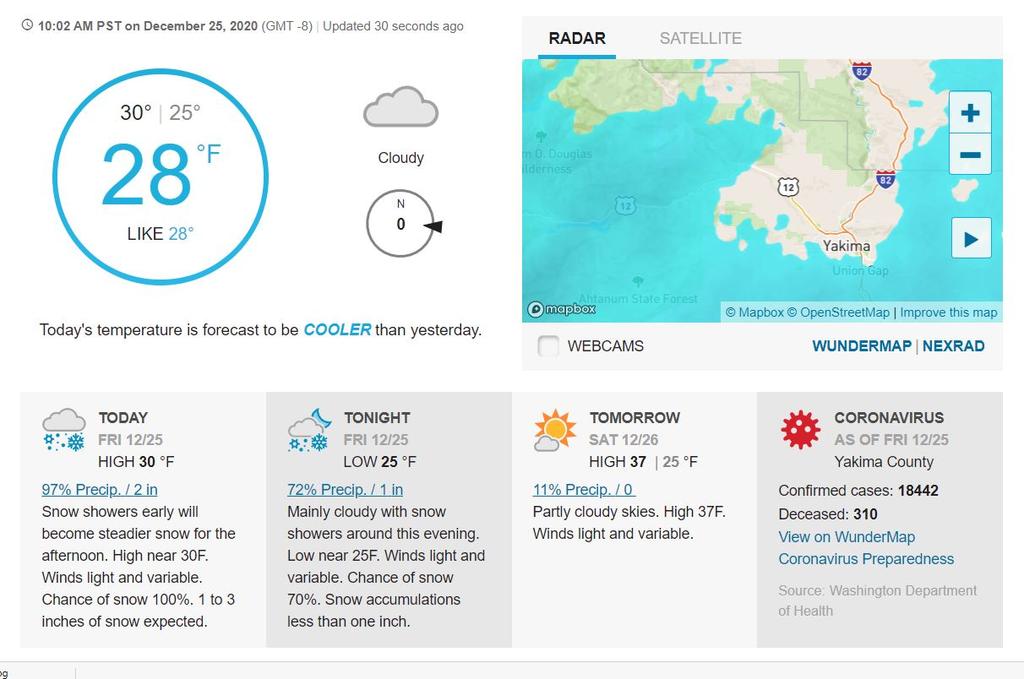1024x679 pixels.
Task: Click the Today snow cloud icon
Action: 63,430
